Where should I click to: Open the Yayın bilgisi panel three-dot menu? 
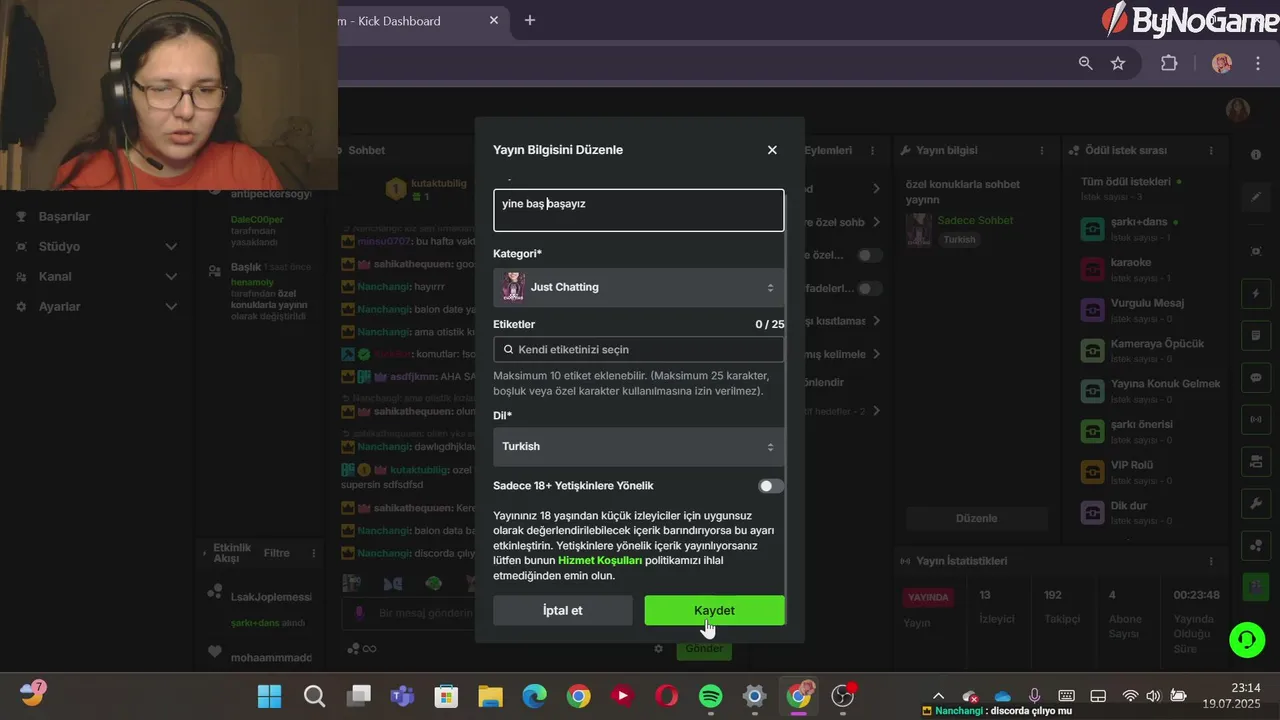[1040, 150]
